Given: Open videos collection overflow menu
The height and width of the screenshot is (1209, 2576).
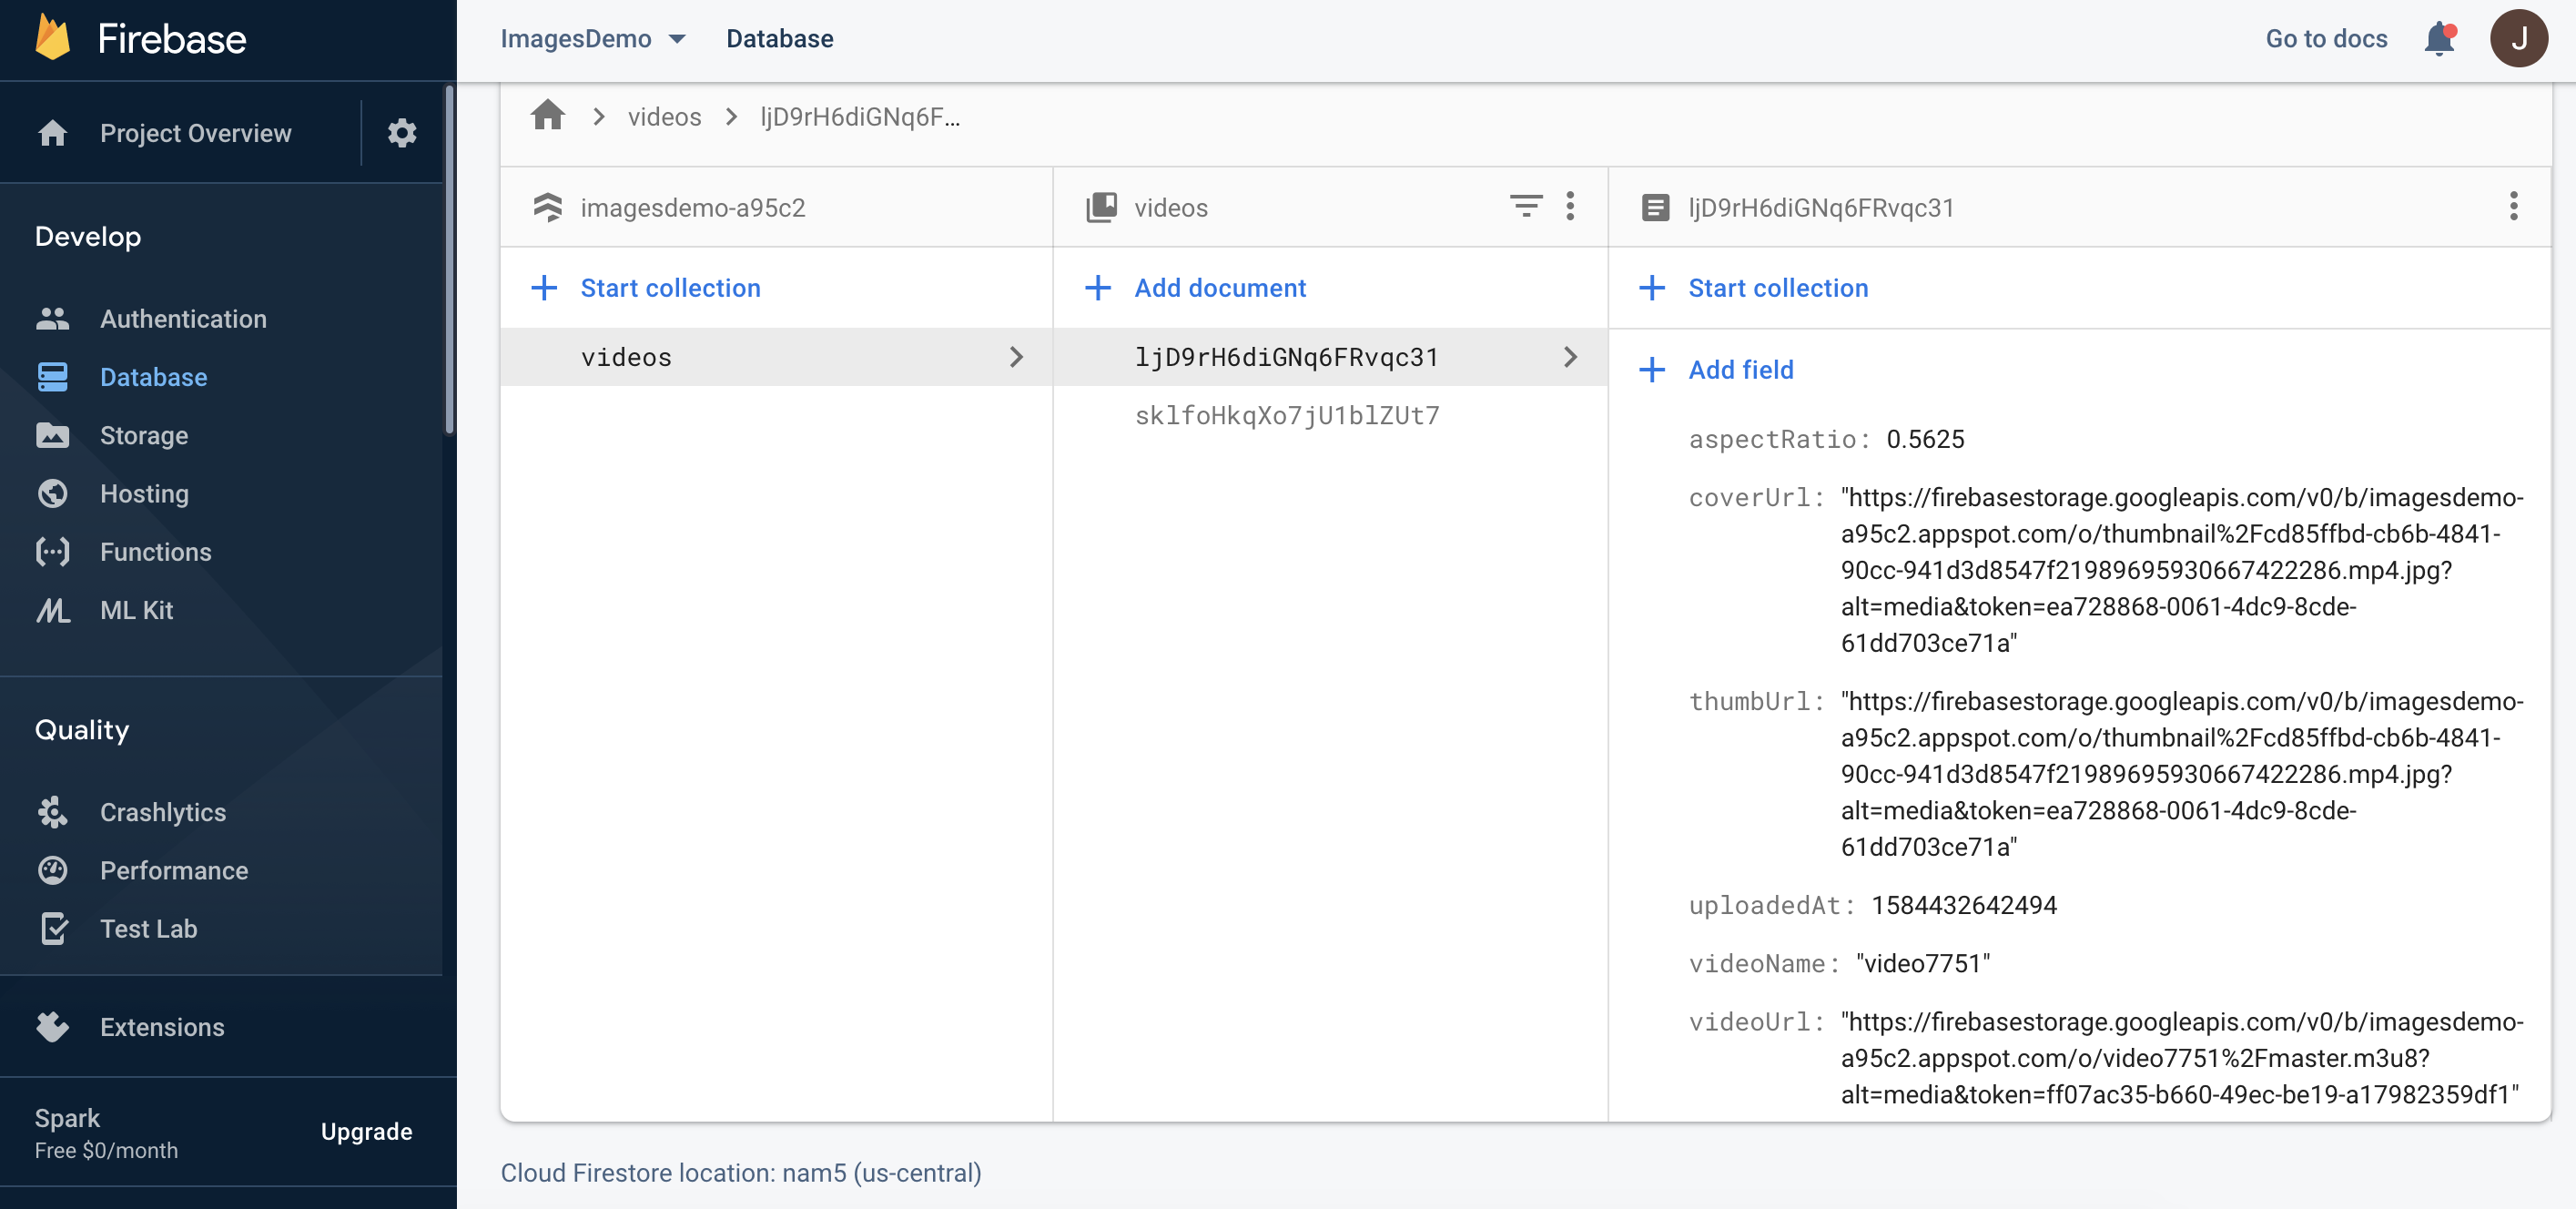Looking at the screenshot, I should [x=1570, y=206].
